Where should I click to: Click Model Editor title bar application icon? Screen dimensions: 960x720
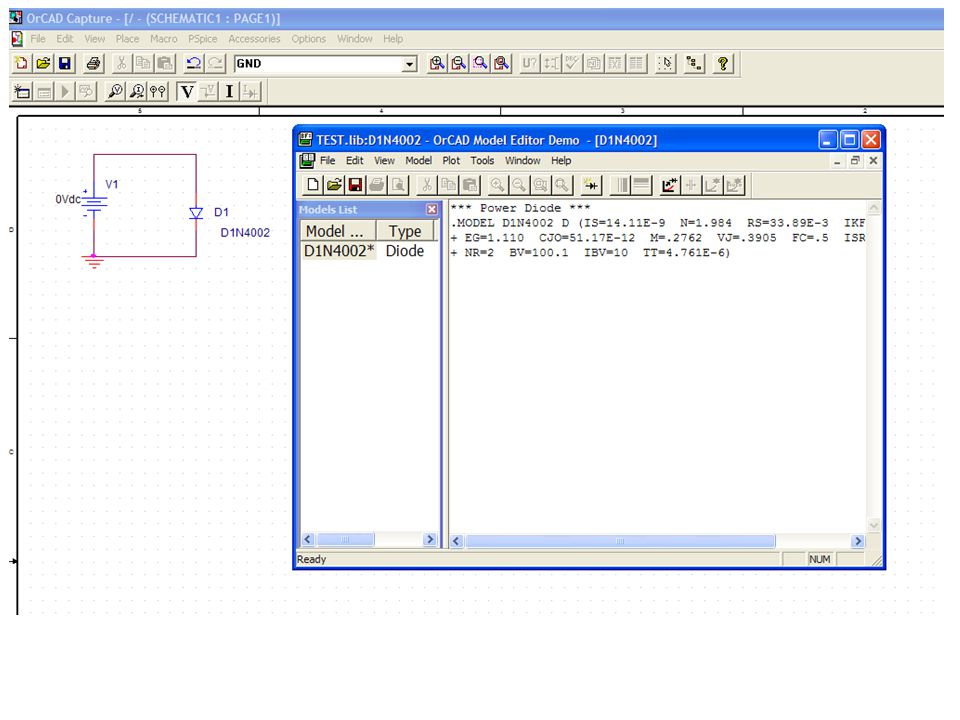point(305,140)
